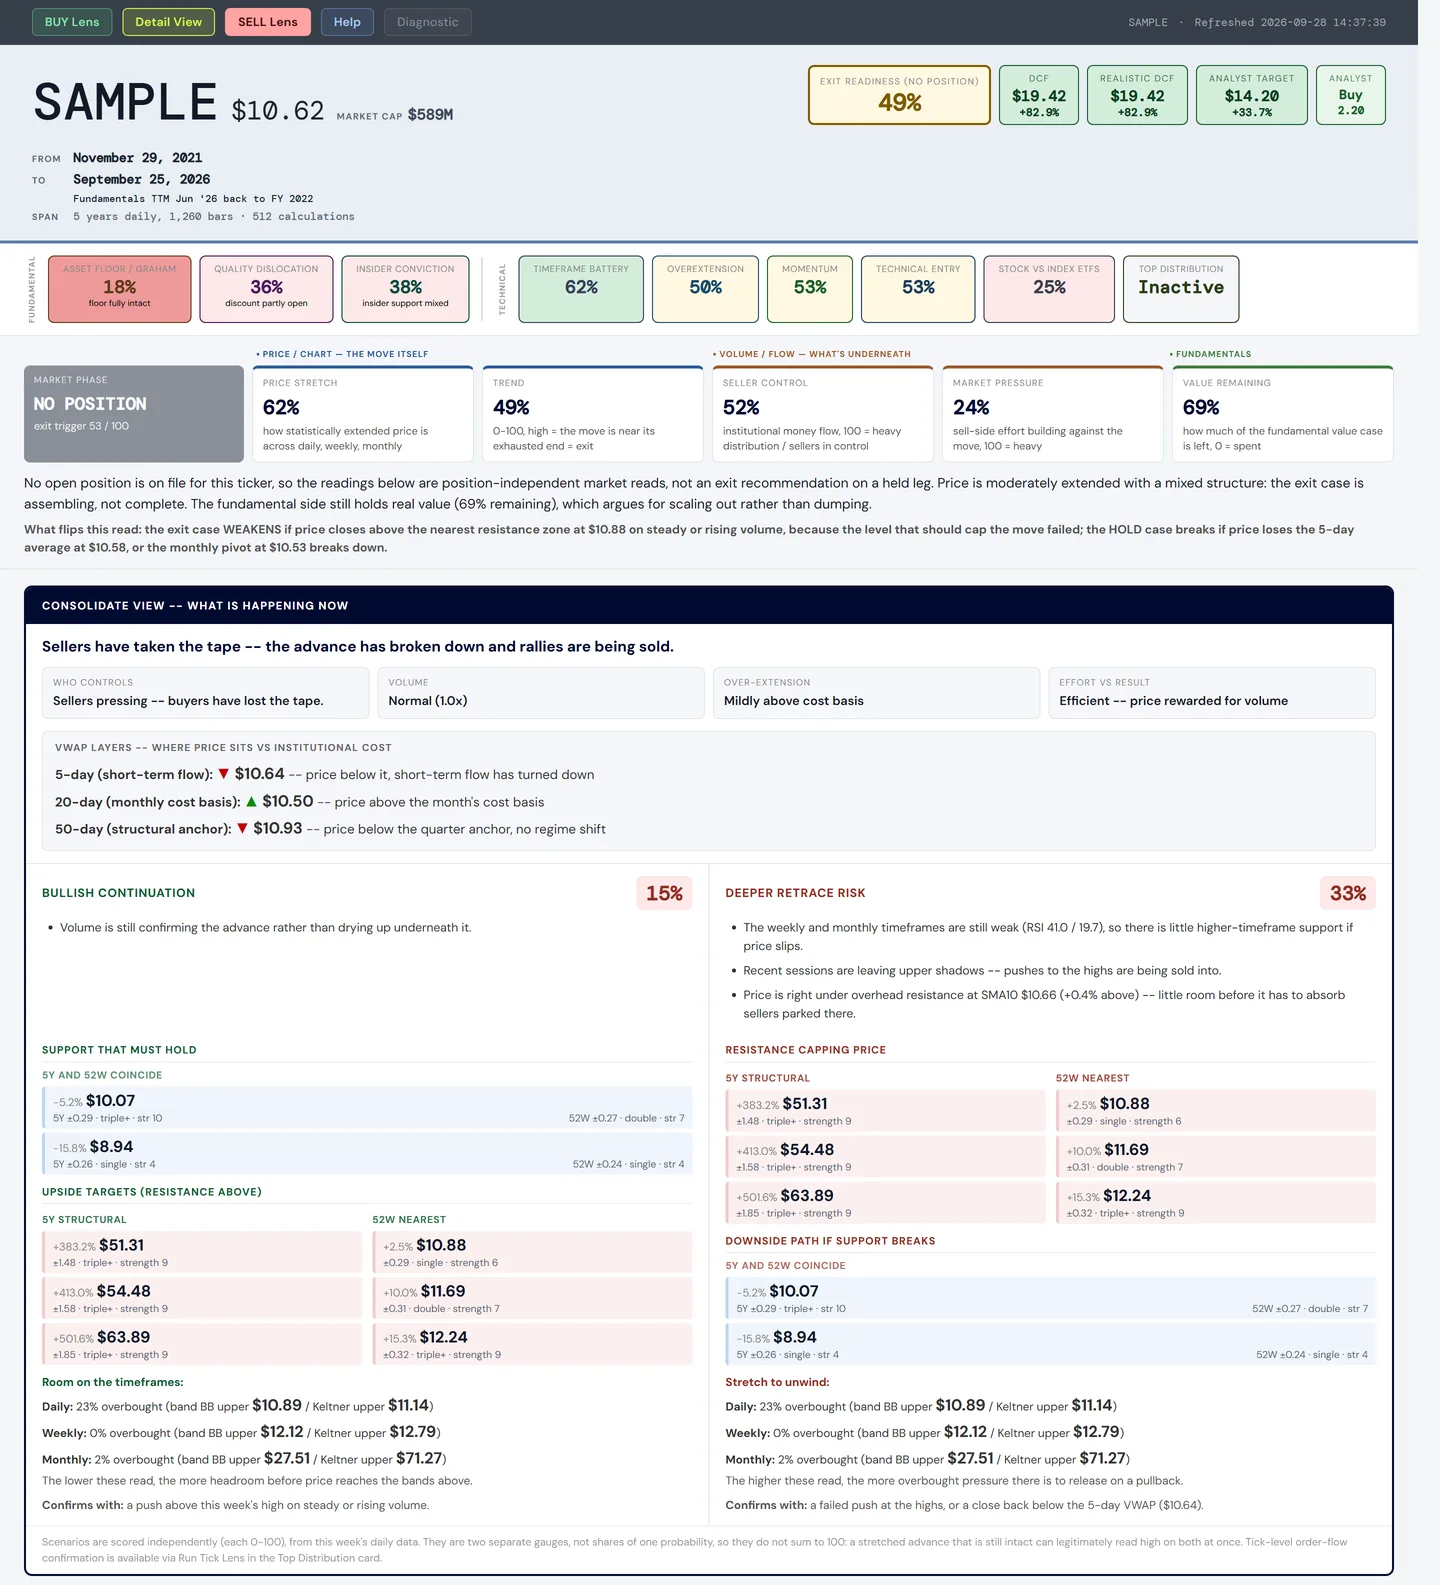Select the Realistic DCF valuation card
Image resolution: width=1440 pixels, height=1585 pixels.
1137,95
